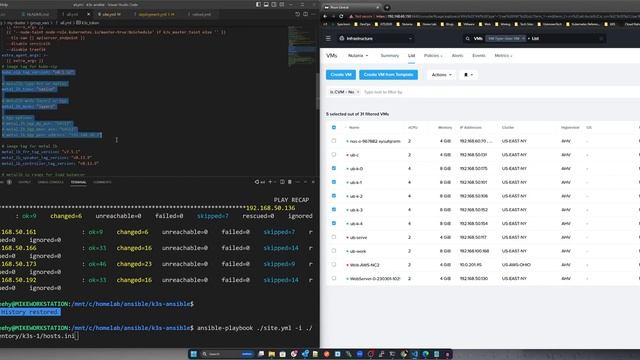
Task: Open editor more actions ellipsis
Action: [313, 14]
